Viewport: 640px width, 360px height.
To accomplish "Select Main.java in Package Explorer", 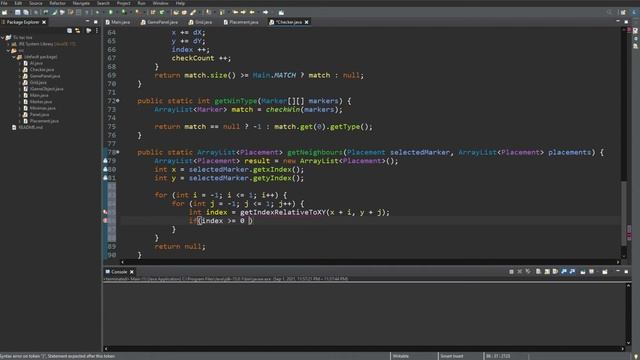I will pos(39,95).
